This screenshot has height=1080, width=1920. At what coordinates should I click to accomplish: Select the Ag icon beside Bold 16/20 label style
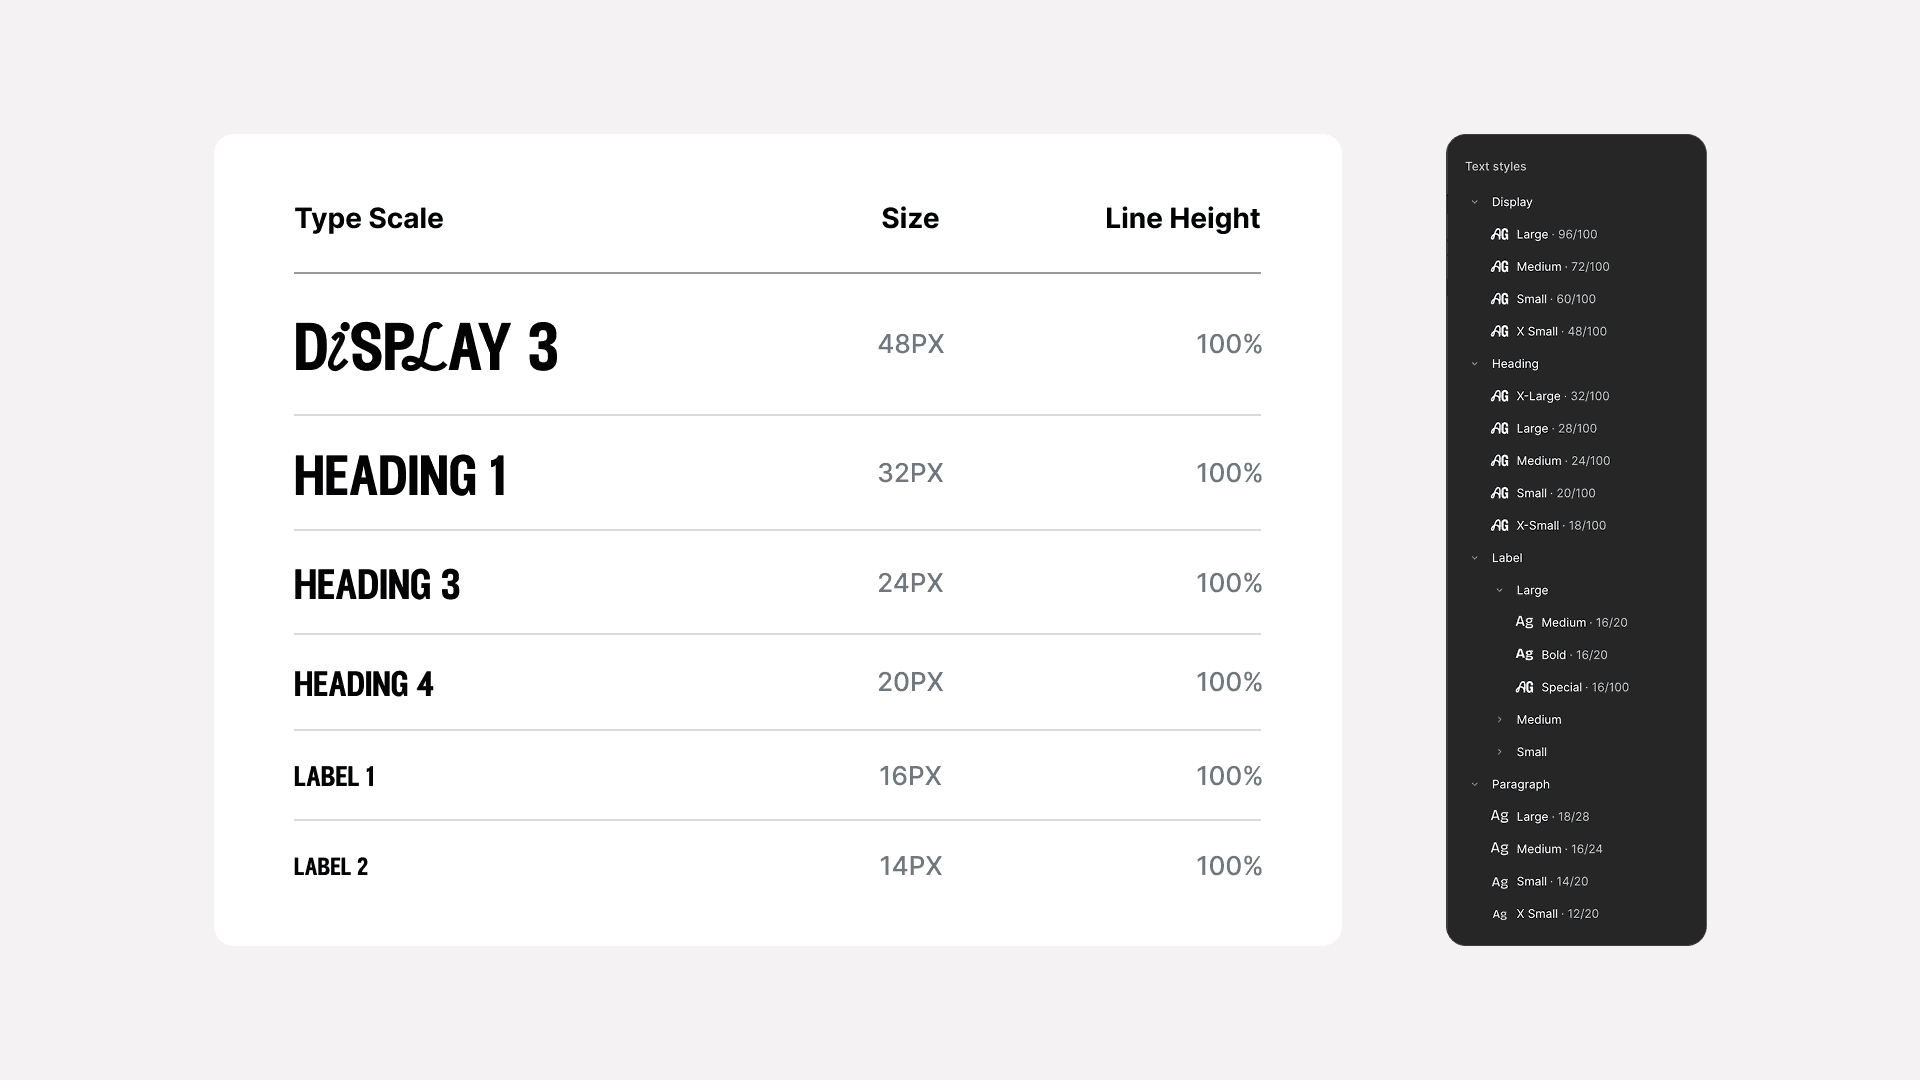click(1524, 654)
